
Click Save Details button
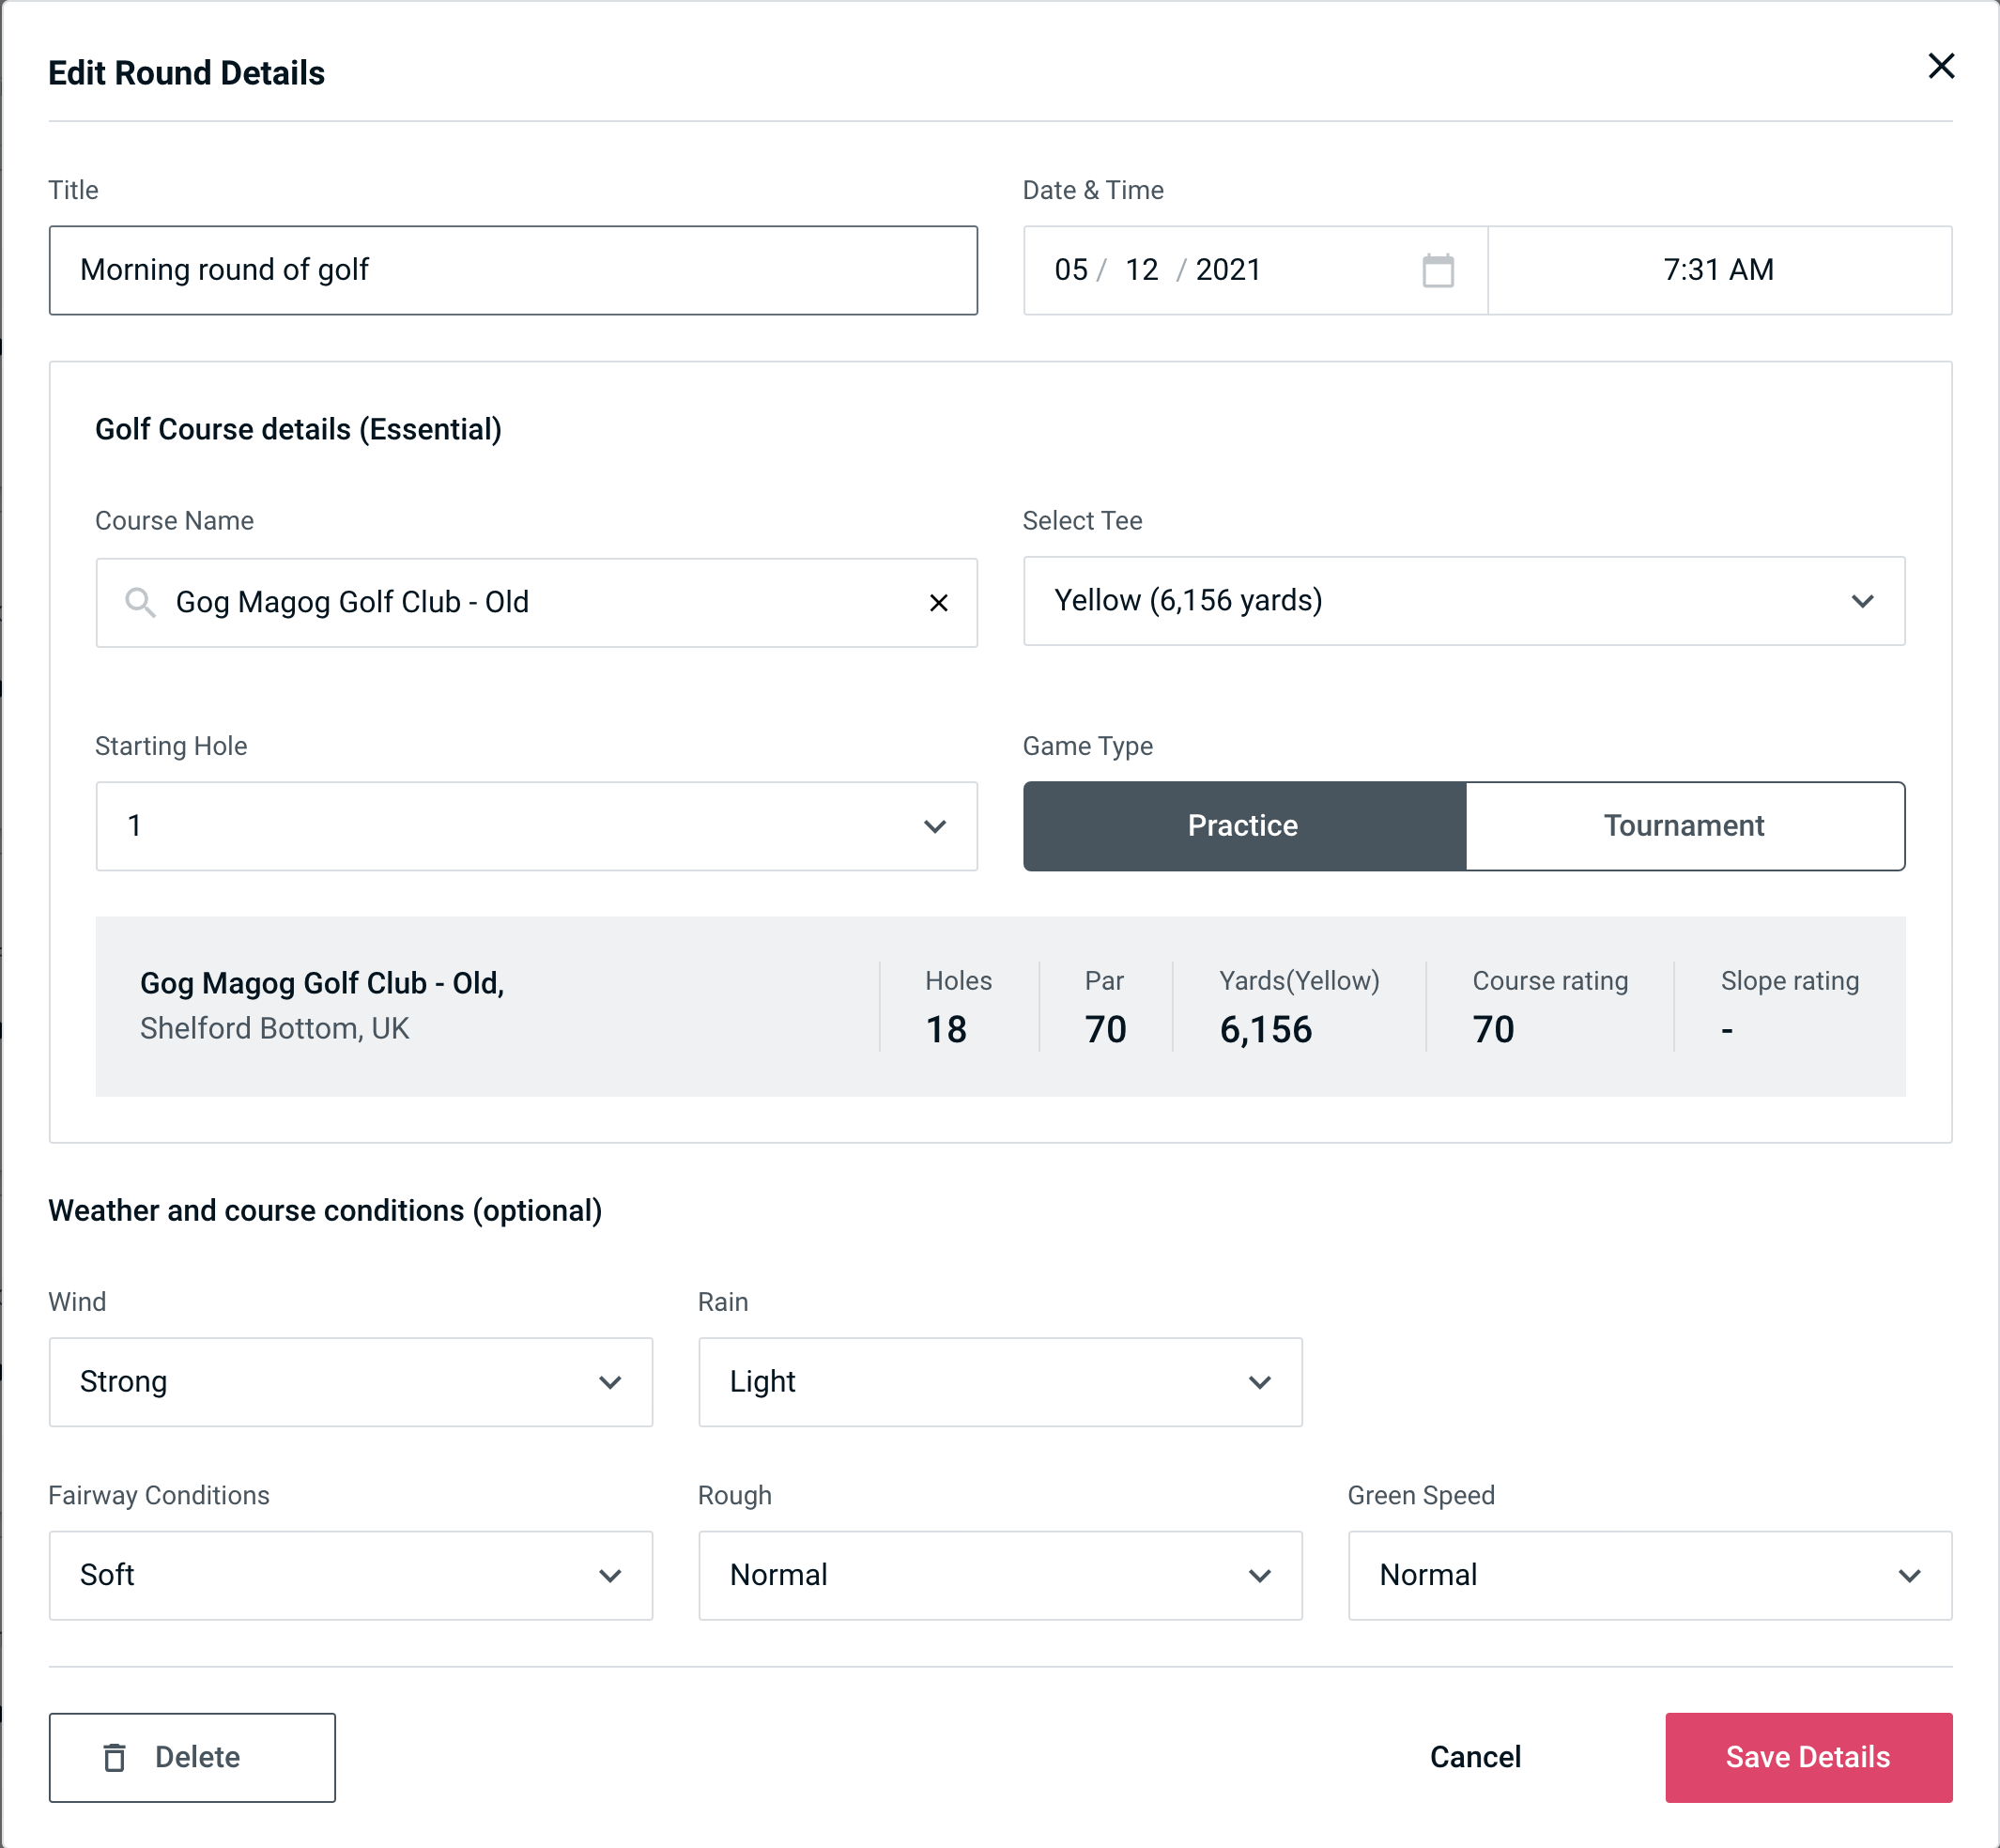click(x=1807, y=1756)
